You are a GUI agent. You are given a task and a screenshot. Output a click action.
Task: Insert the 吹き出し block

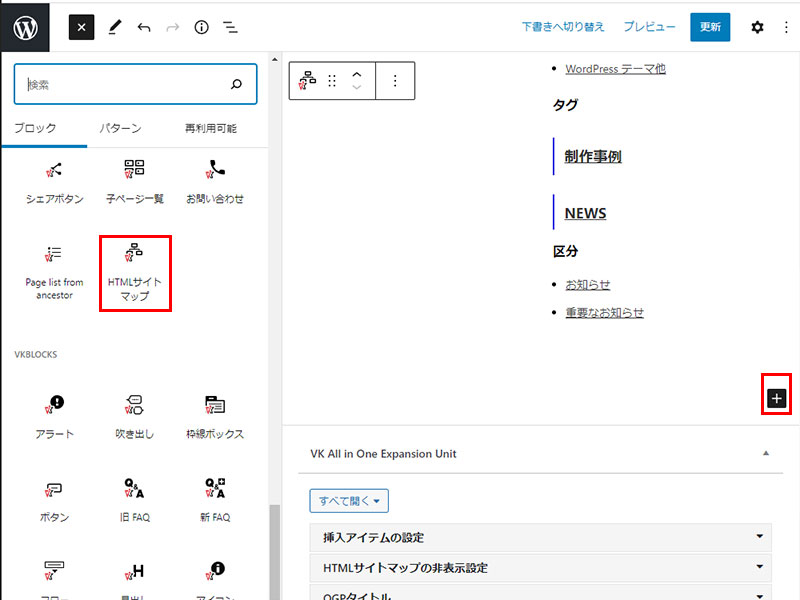pos(135,416)
